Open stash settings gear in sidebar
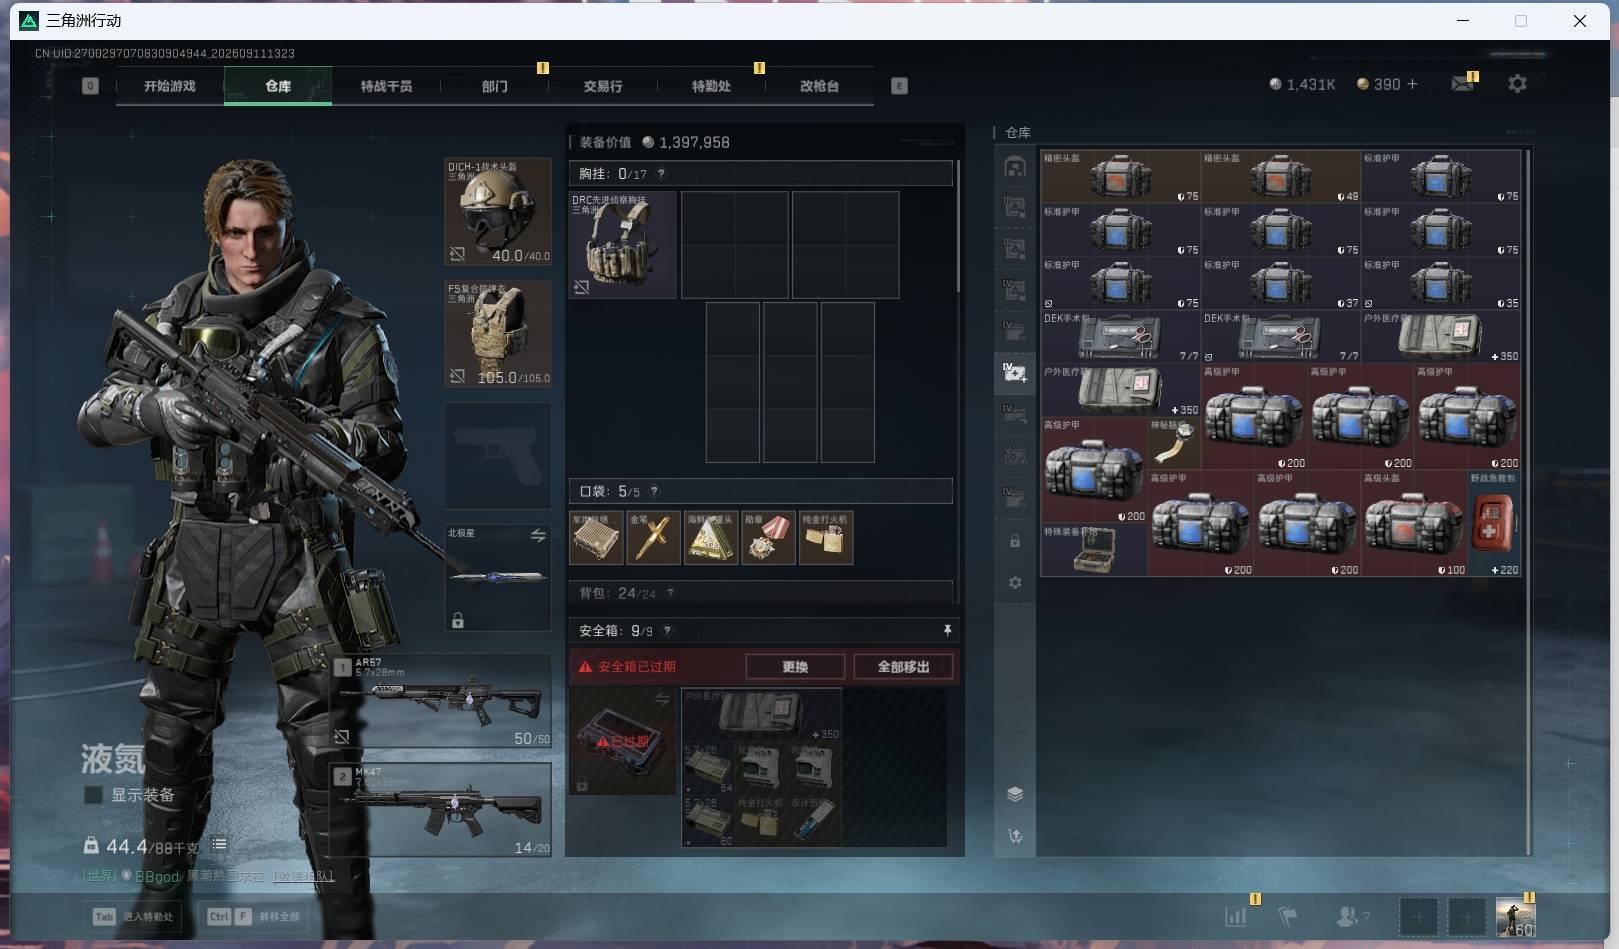 1015,582
